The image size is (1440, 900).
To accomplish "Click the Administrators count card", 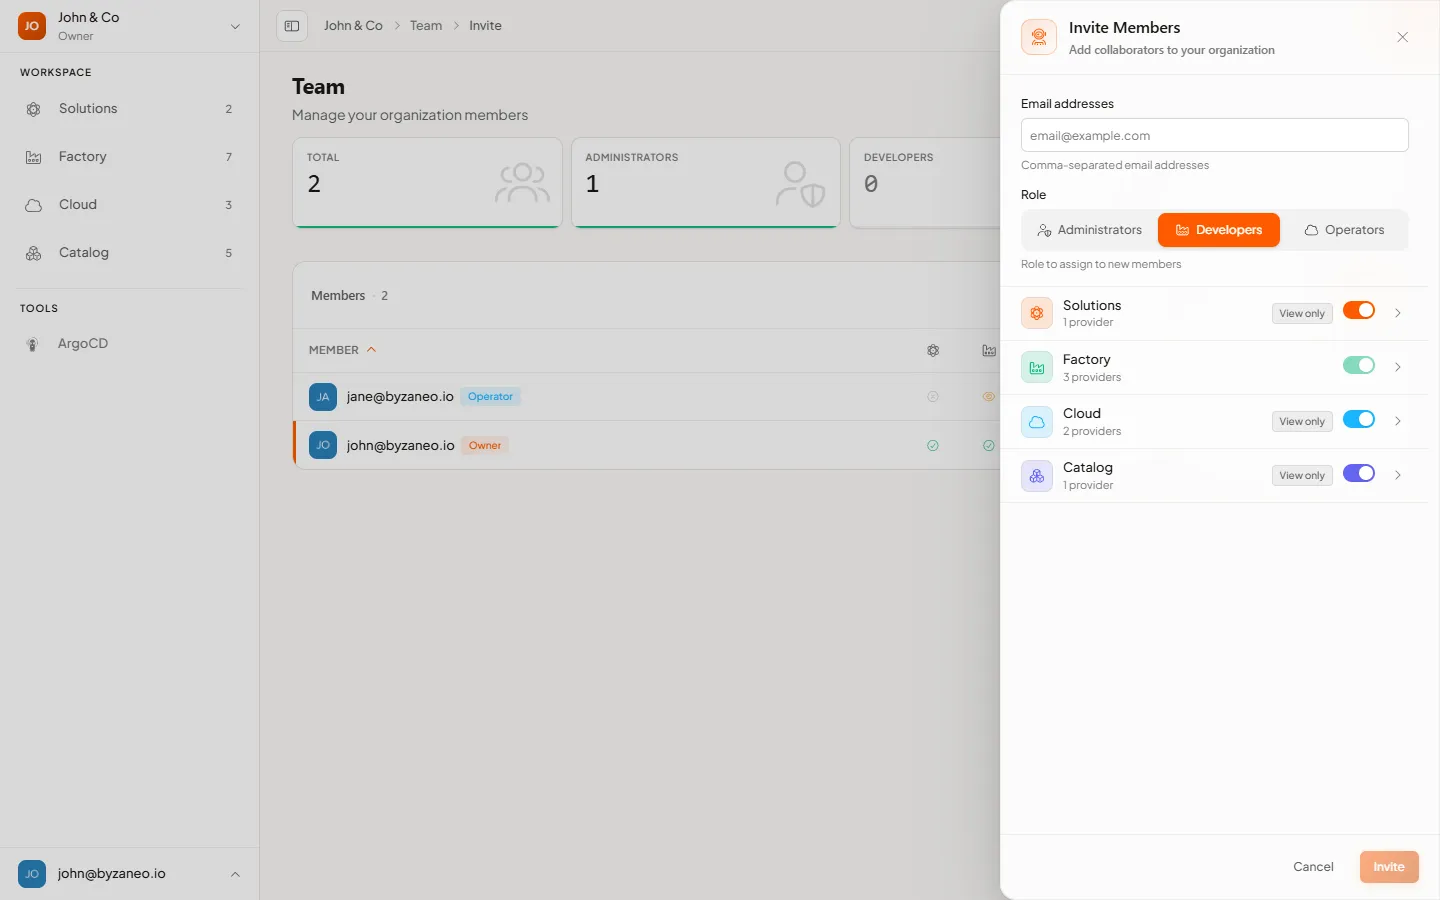I will point(706,183).
